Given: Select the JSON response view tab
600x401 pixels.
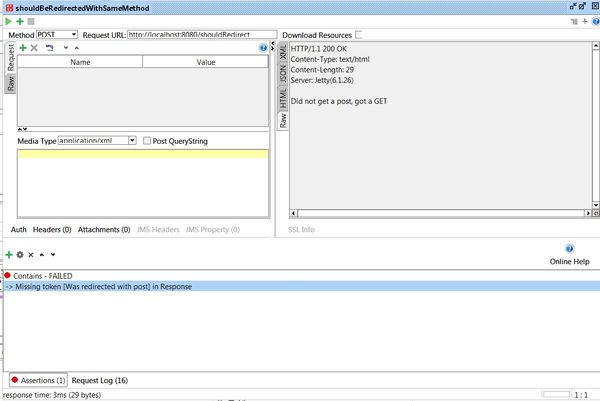Looking at the screenshot, I should [x=283, y=74].
